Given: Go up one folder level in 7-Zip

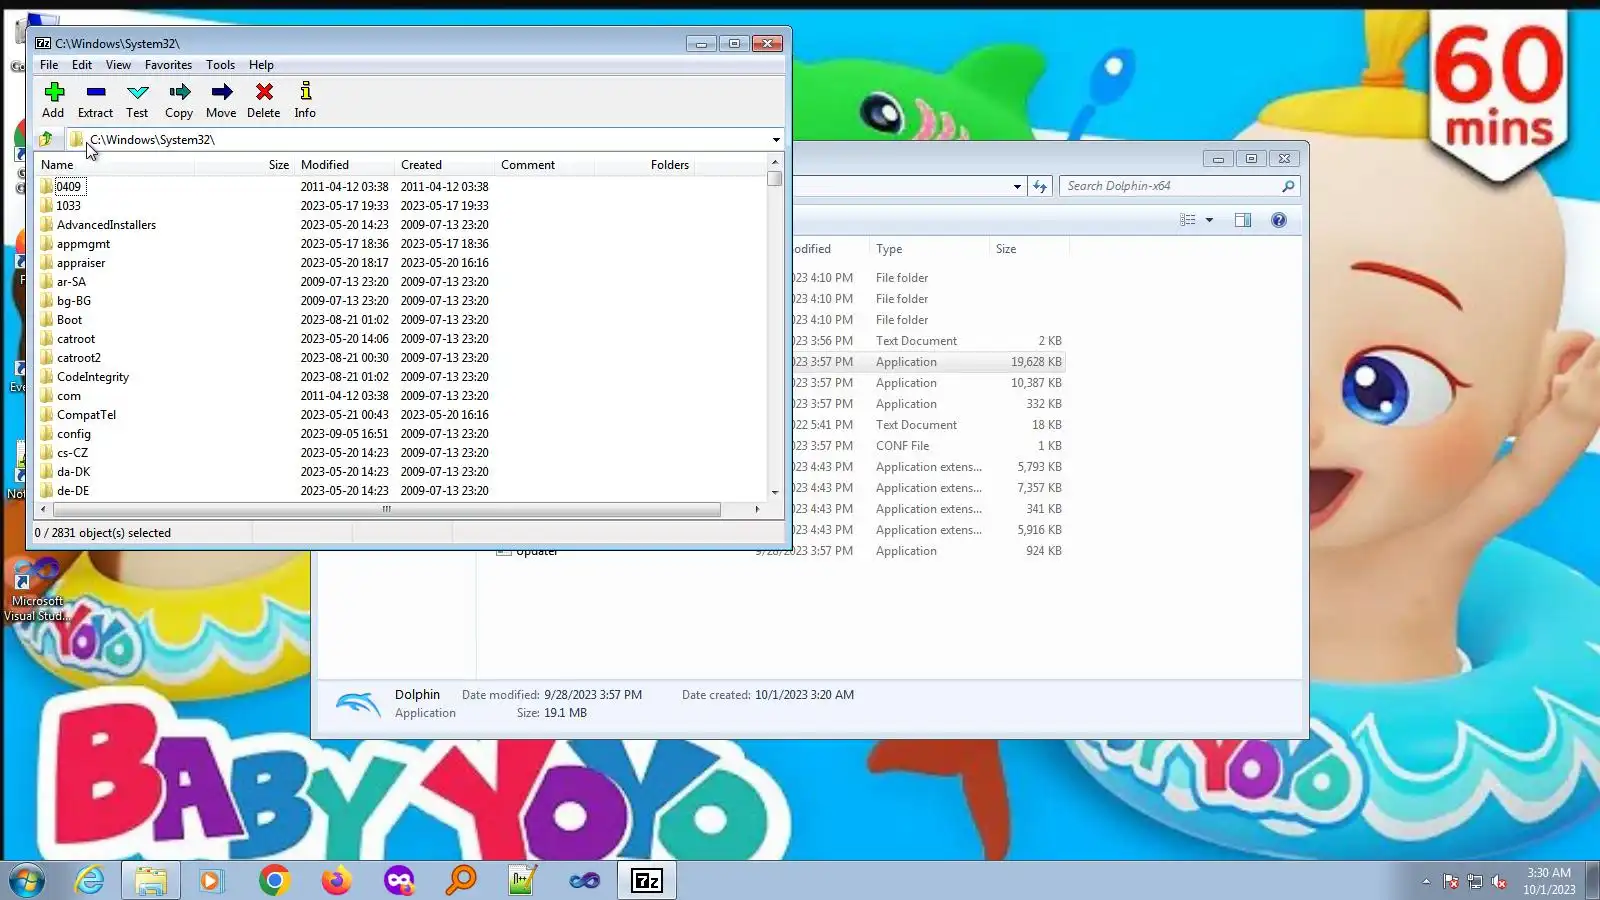Looking at the screenshot, I should [46, 140].
